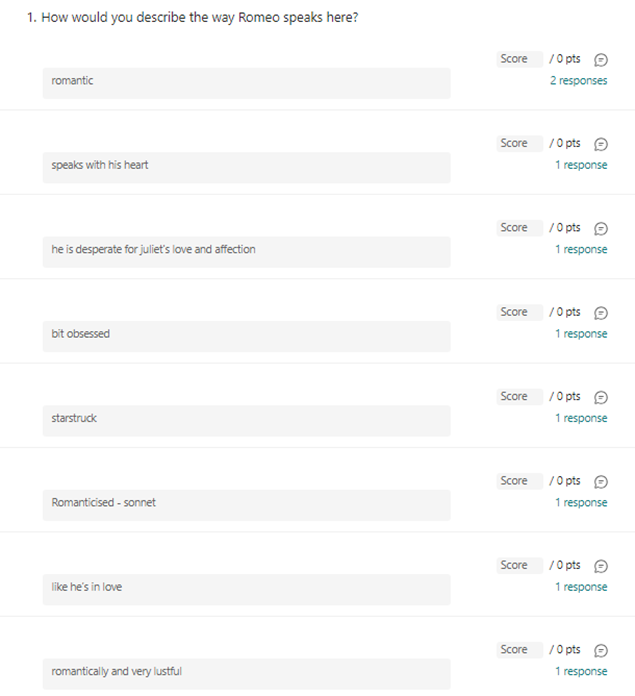This screenshot has height=696, width=635.
Task: Select the 'he is desperate for juliet's love' answer box
Action: coord(247,252)
